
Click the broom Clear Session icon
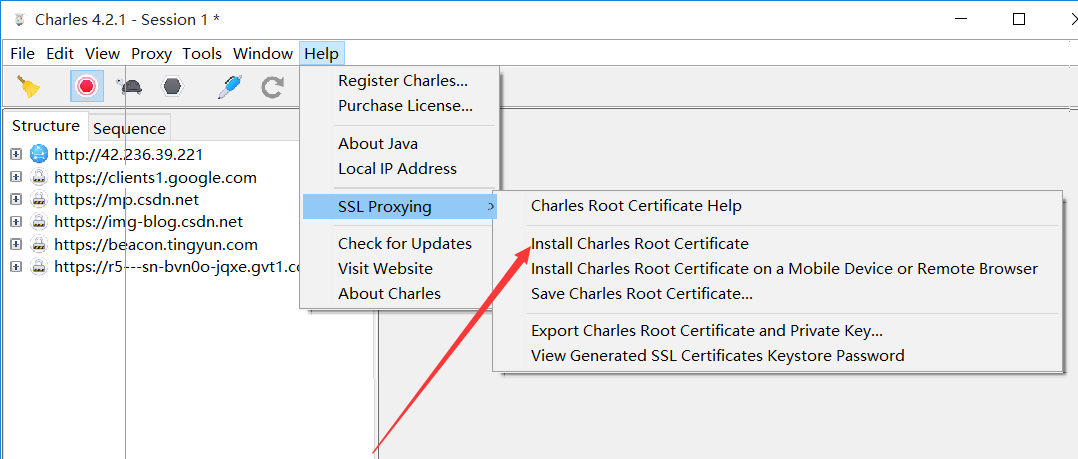(x=29, y=87)
